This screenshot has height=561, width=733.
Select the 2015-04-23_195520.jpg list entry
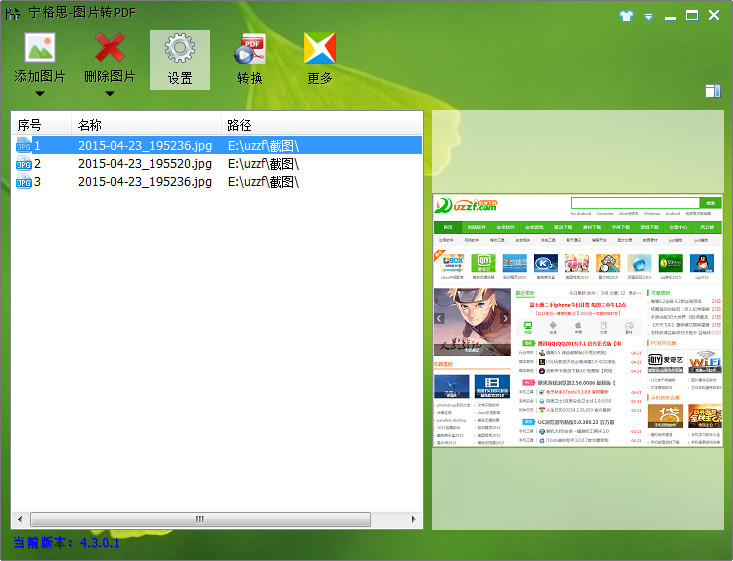tap(145, 164)
